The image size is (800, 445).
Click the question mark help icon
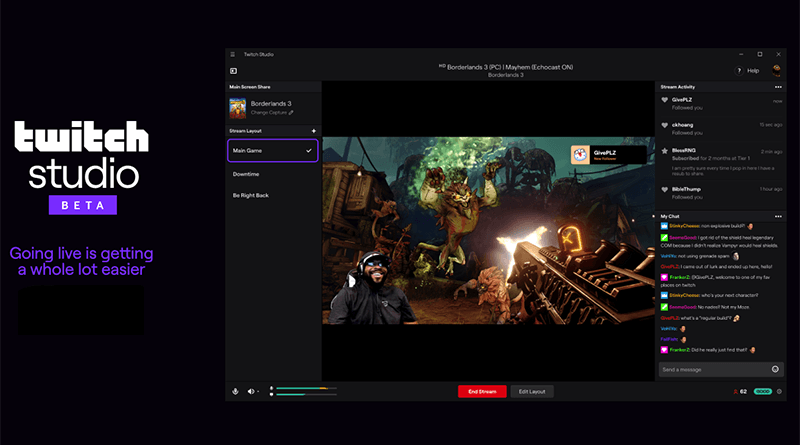(739, 71)
